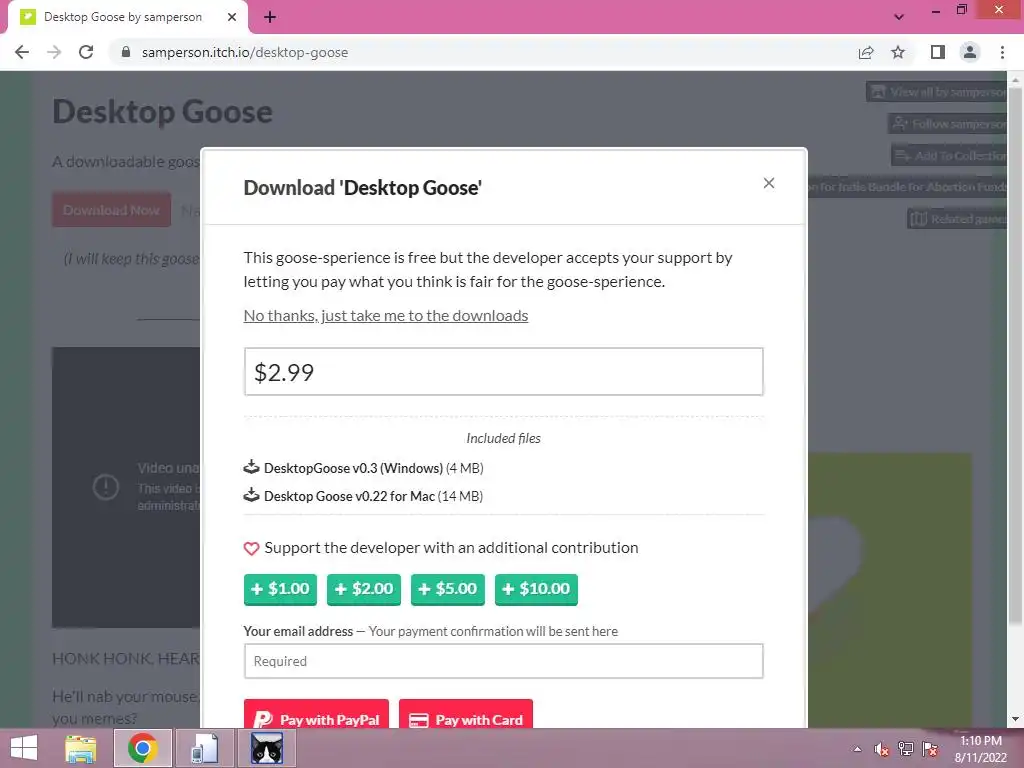Show hidden system tray icons
The height and width of the screenshot is (768, 1024).
[857, 749]
